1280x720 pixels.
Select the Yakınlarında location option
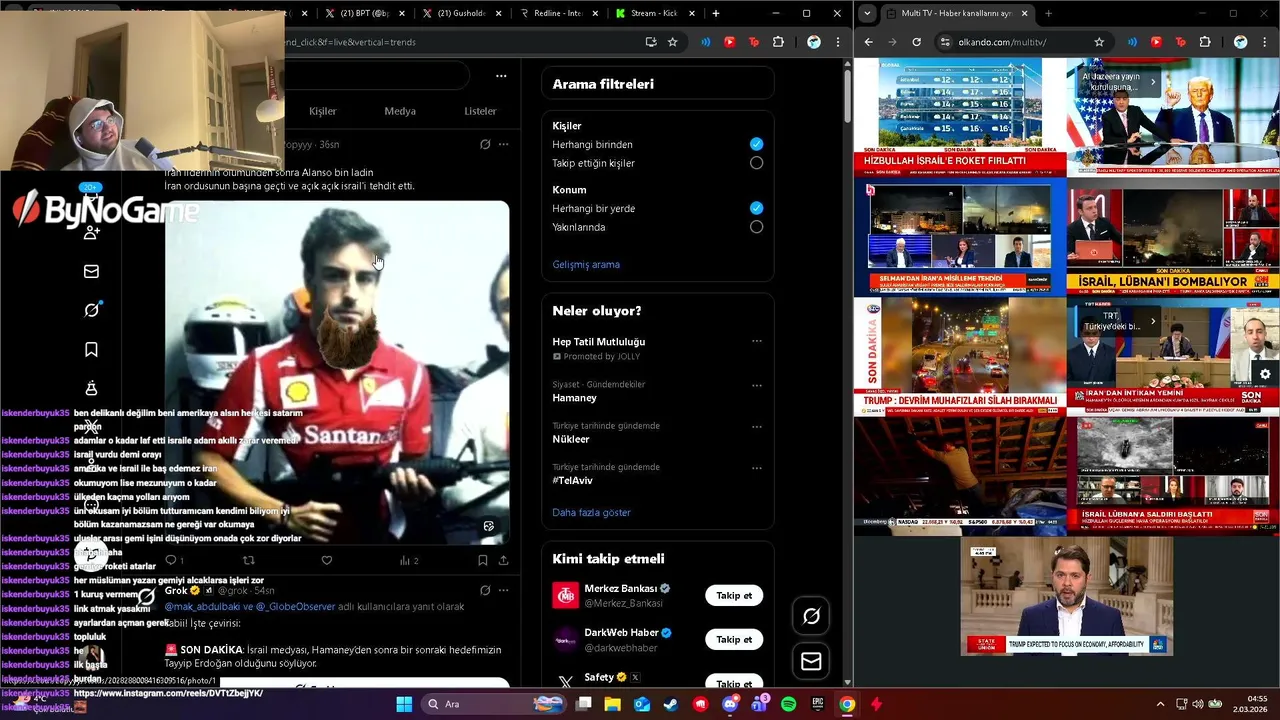[x=756, y=227]
